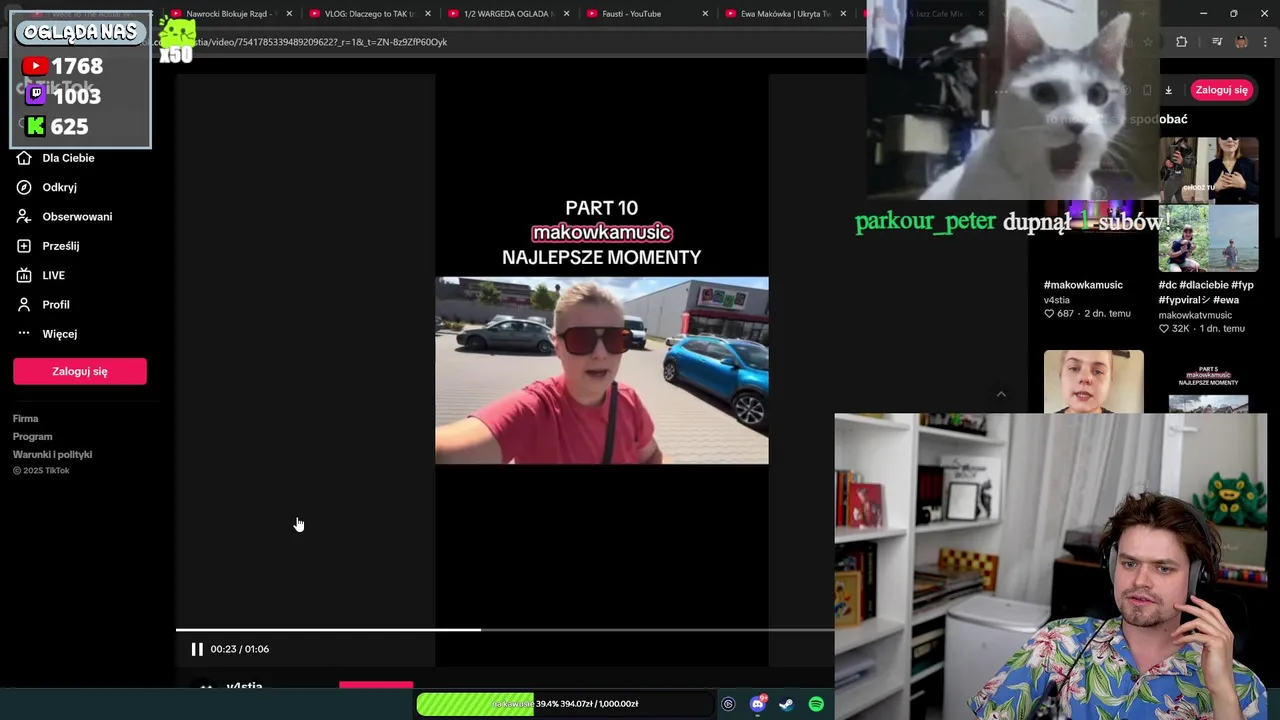This screenshot has width=1280, height=720.
Task: Open the Program footer link
Action: pos(32,437)
